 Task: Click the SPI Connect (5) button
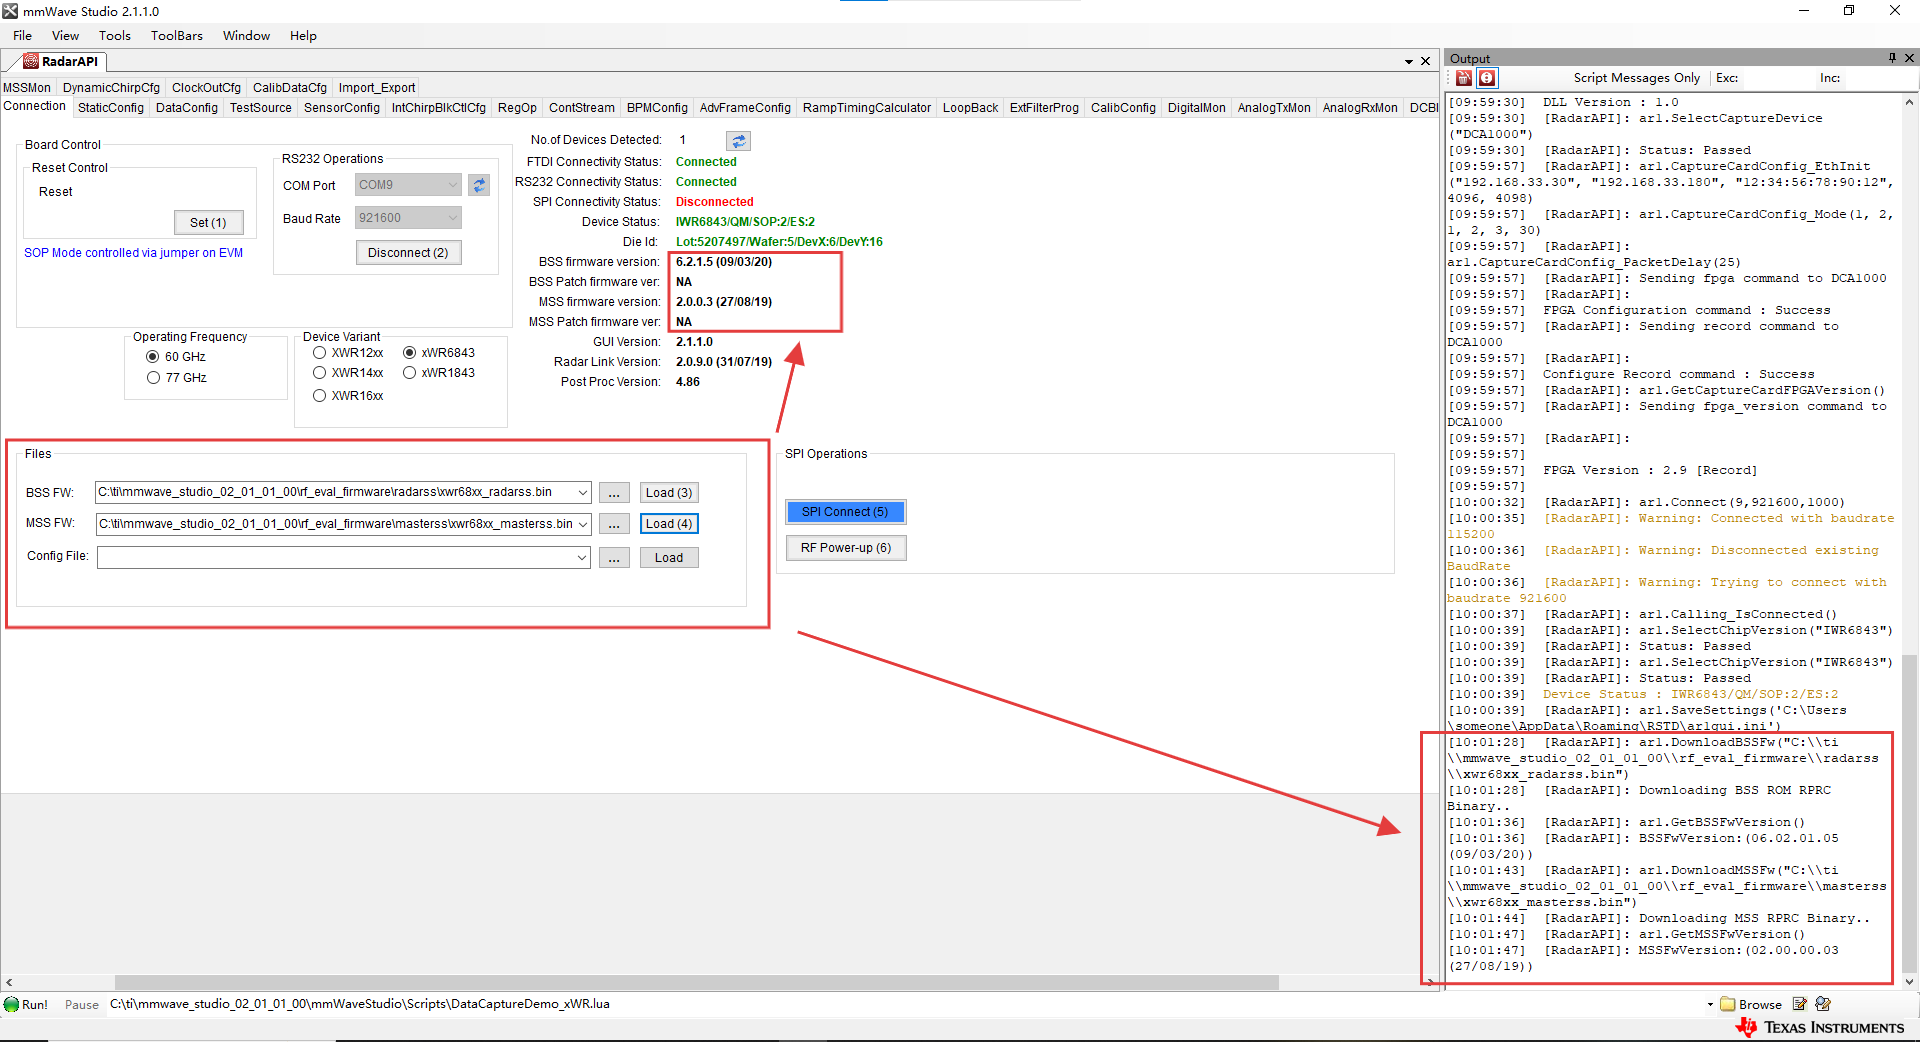click(x=845, y=512)
